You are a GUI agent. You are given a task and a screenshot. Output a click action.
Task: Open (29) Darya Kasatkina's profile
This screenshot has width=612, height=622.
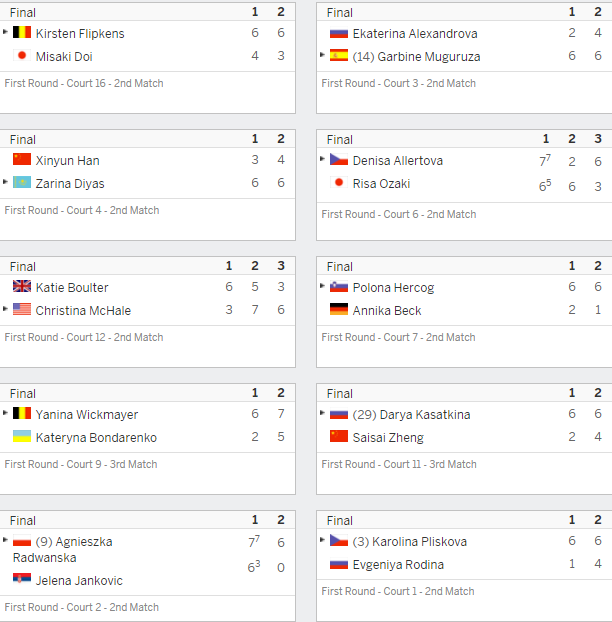click(x=411, y=415)
